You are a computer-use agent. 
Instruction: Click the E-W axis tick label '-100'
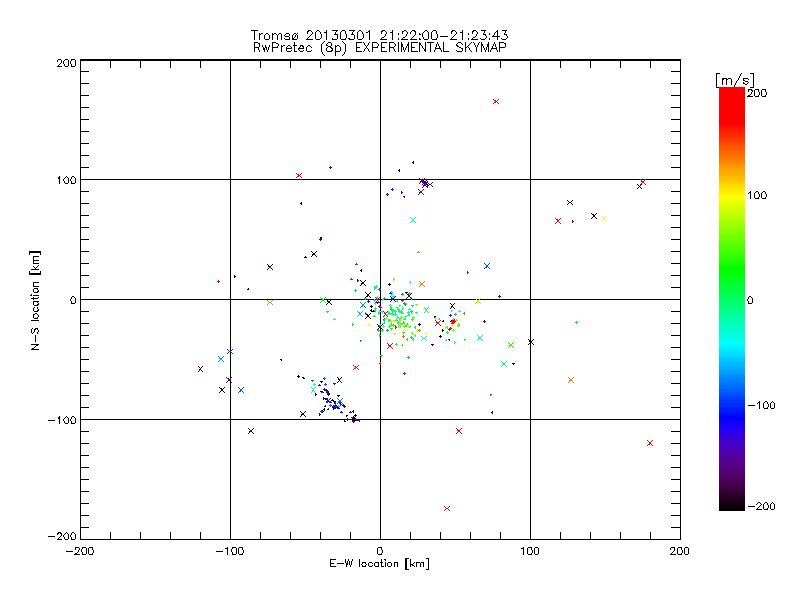pyautogui.click(x=230, y=551)
